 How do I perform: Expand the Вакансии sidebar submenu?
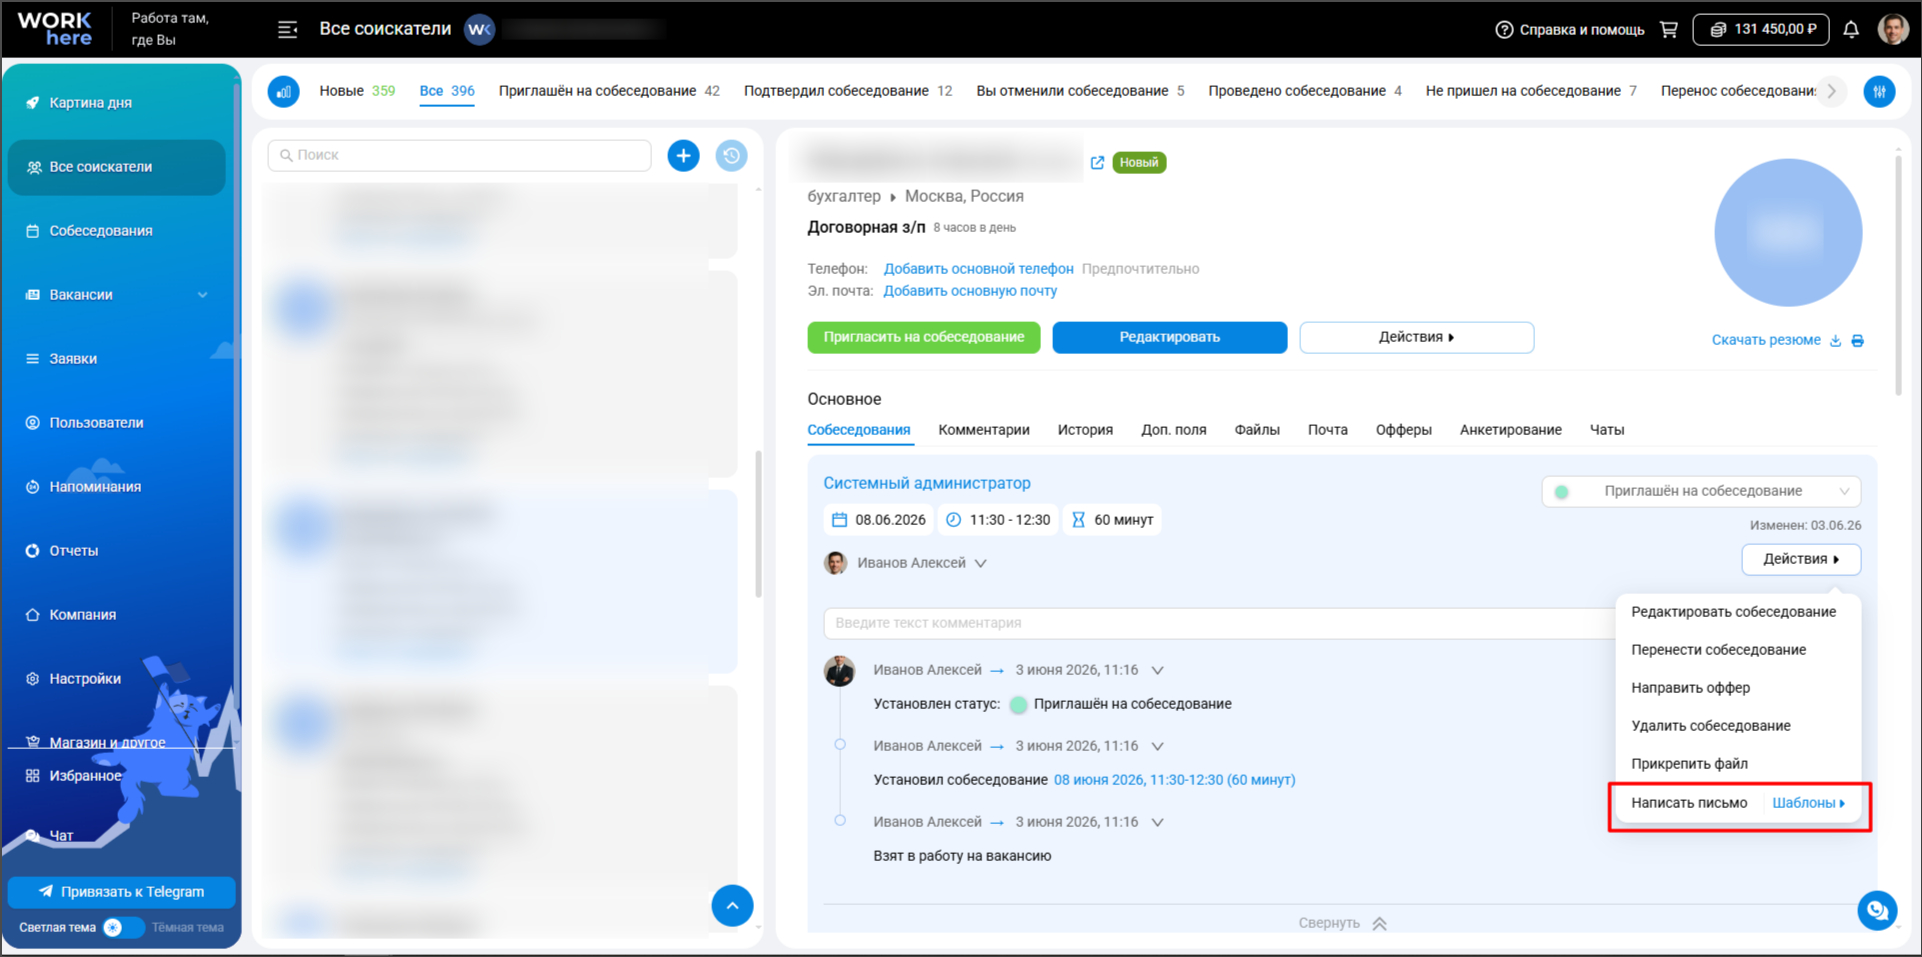[203, 295]
